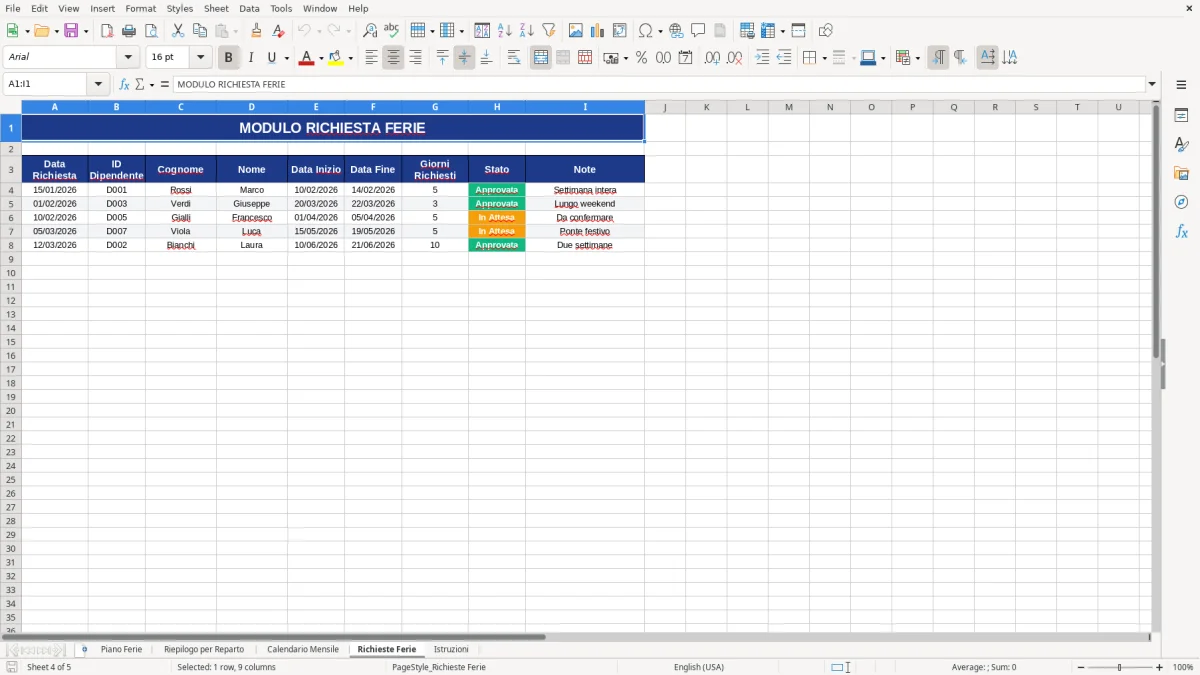Click the Clear Direct Formatting icon
This screenshot has height=675, width=1200.
point(278,31)
